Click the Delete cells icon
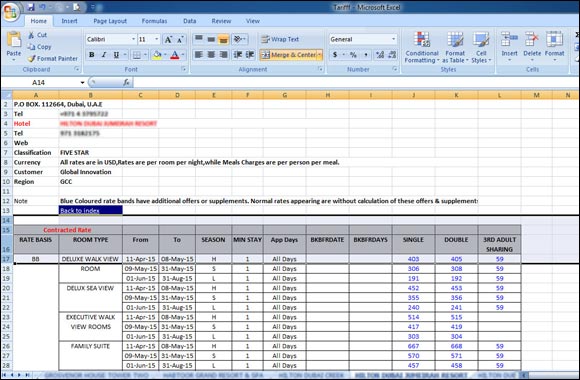Viewport: 580px width, 380px height. click(532, 39)
